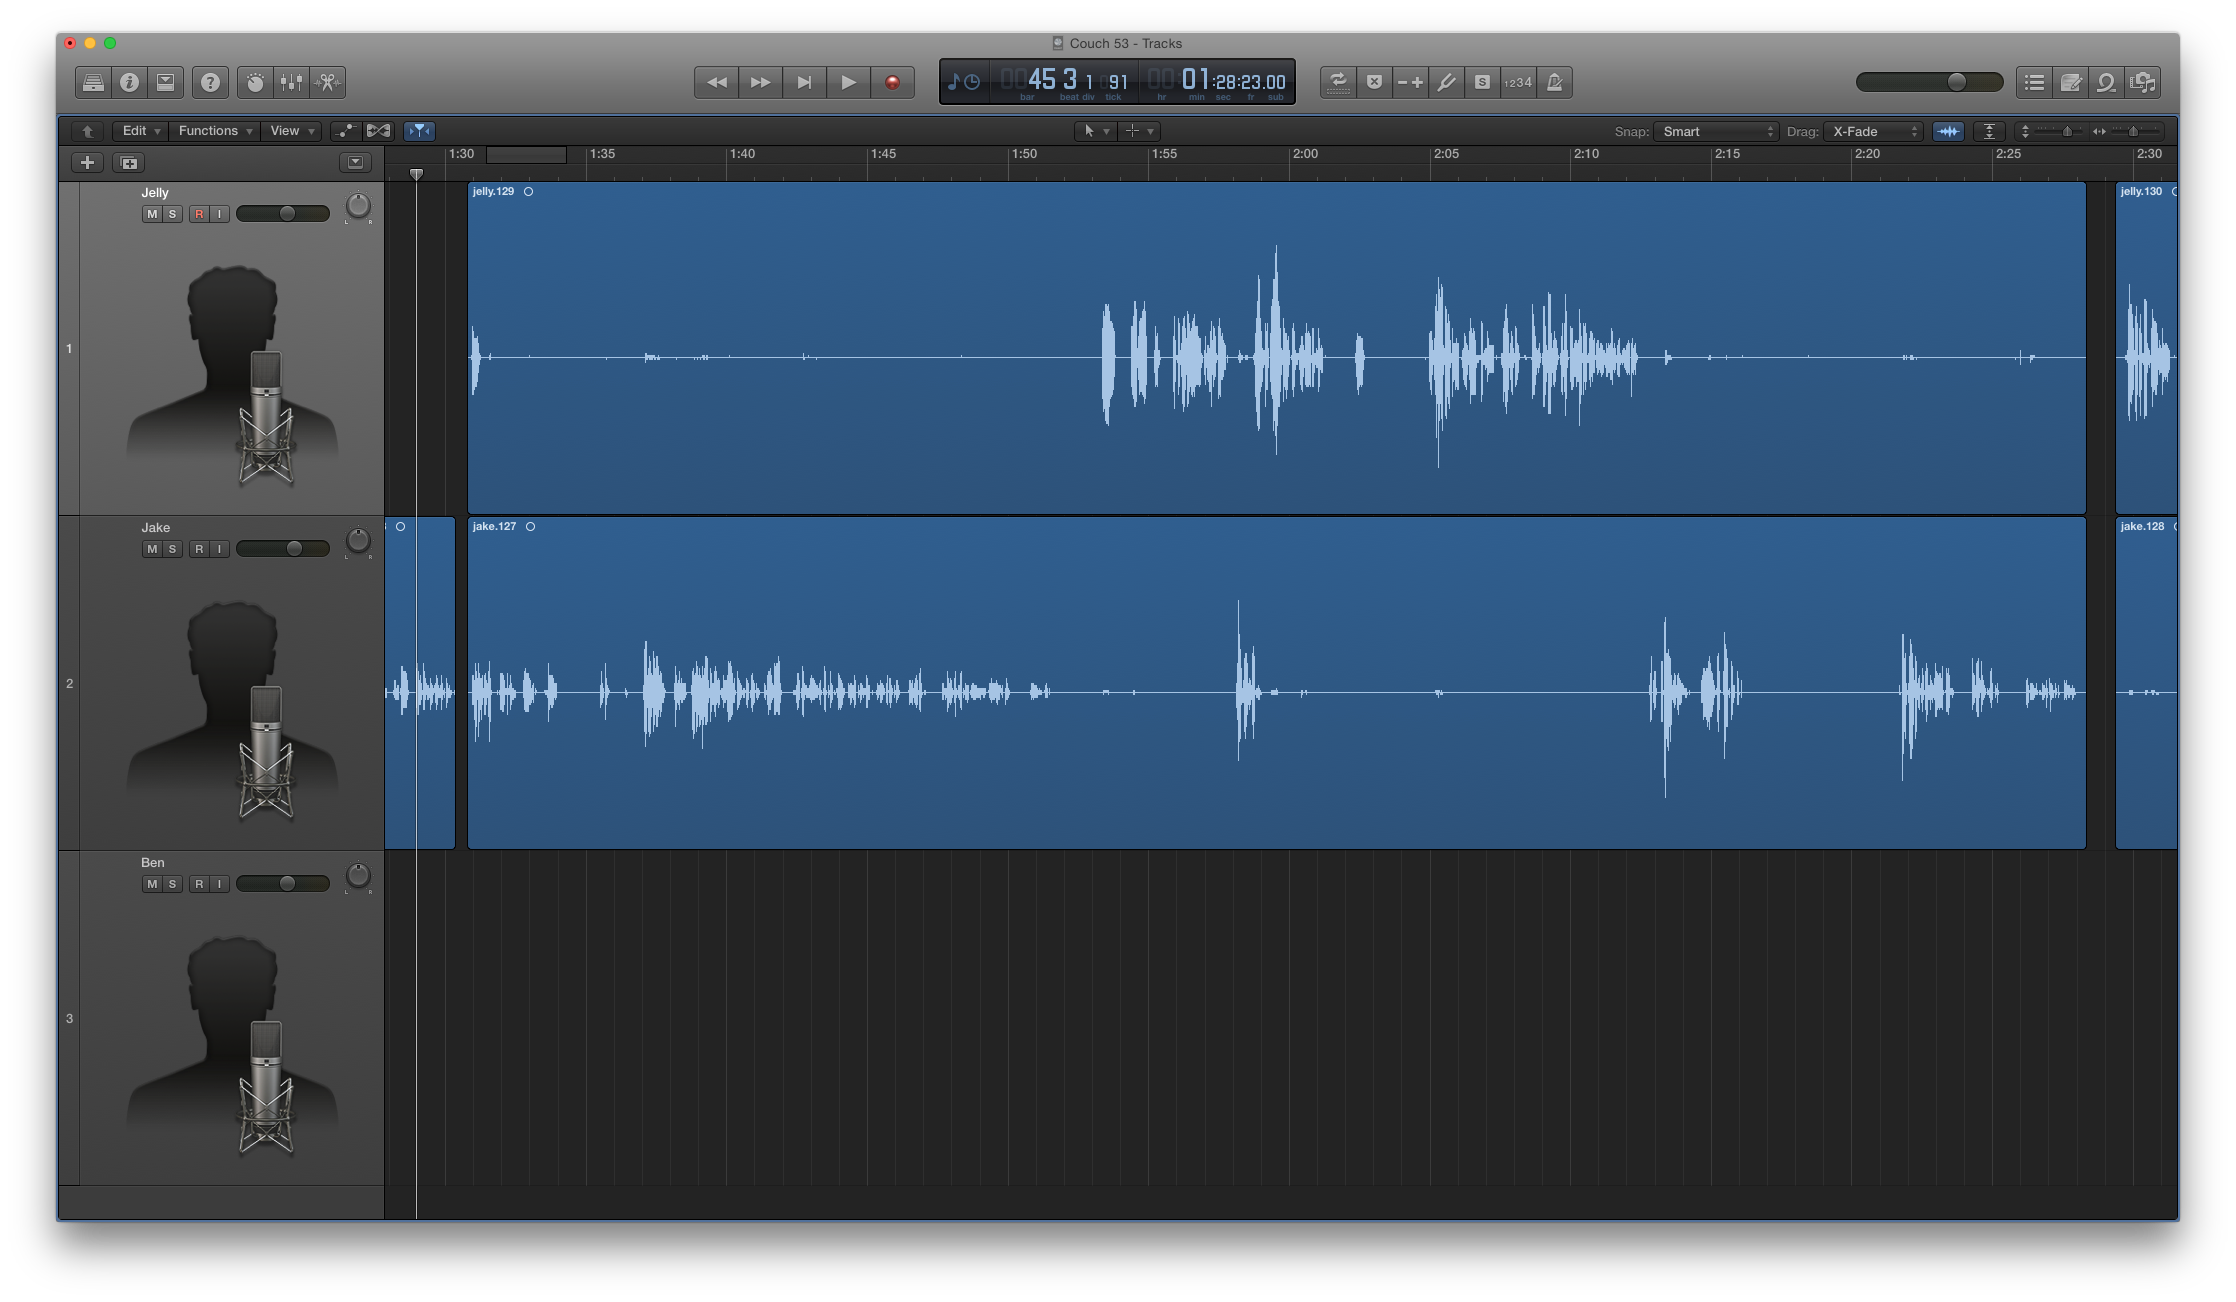Open the Mixer faders icon
The image size is (2236, 1302).
291,82
